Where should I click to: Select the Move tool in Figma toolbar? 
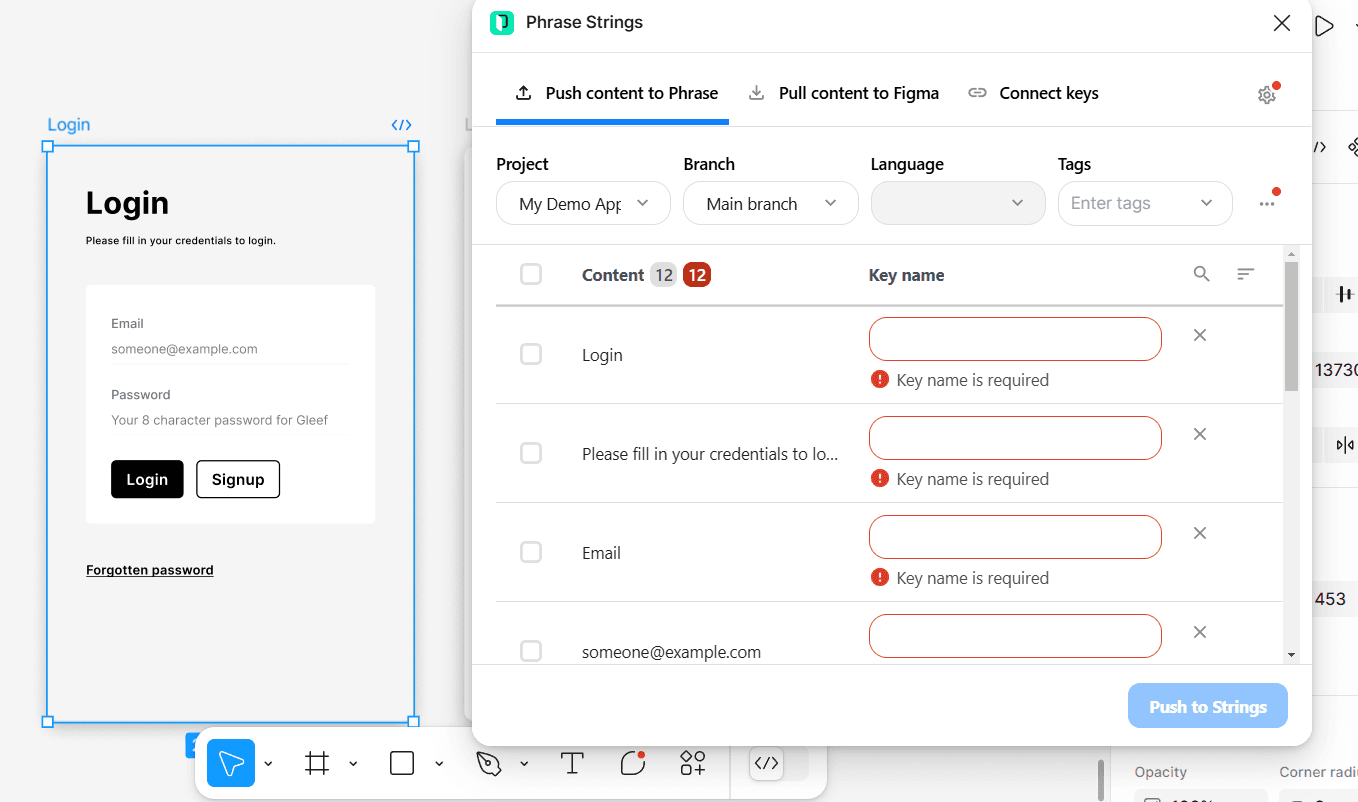(x=231, y=764)
